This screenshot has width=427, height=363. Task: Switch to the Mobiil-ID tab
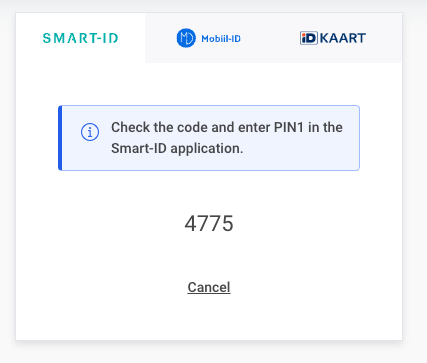(209, 38)
